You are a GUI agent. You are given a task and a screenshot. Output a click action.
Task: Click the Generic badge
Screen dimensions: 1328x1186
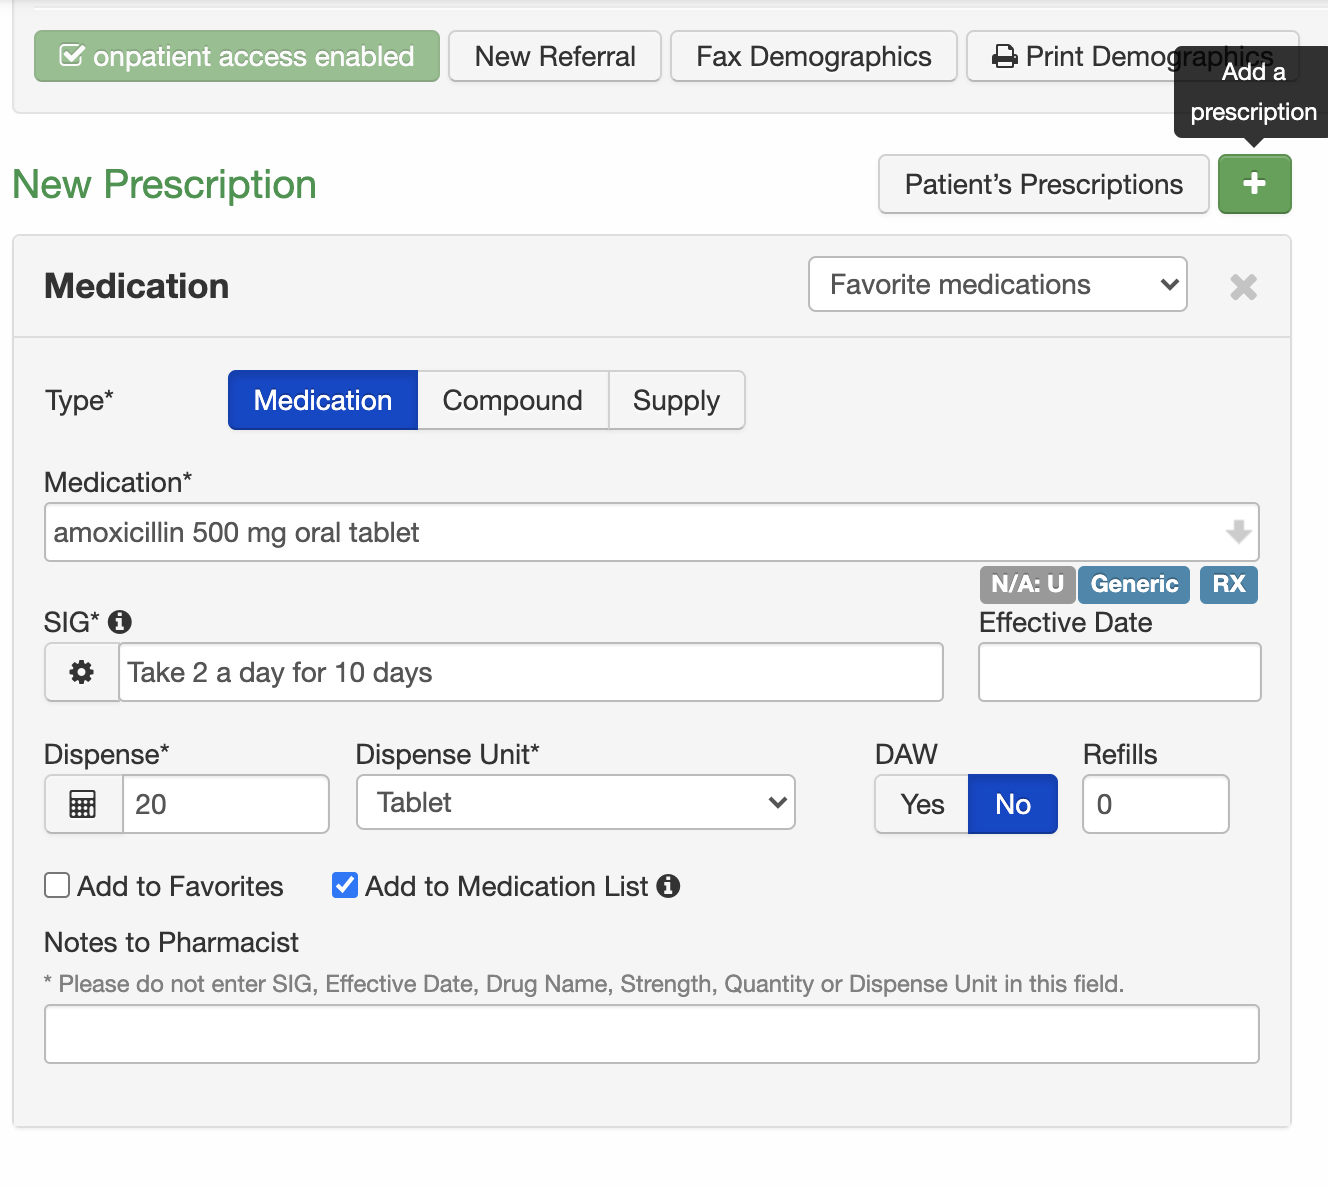coord(1134,584)
